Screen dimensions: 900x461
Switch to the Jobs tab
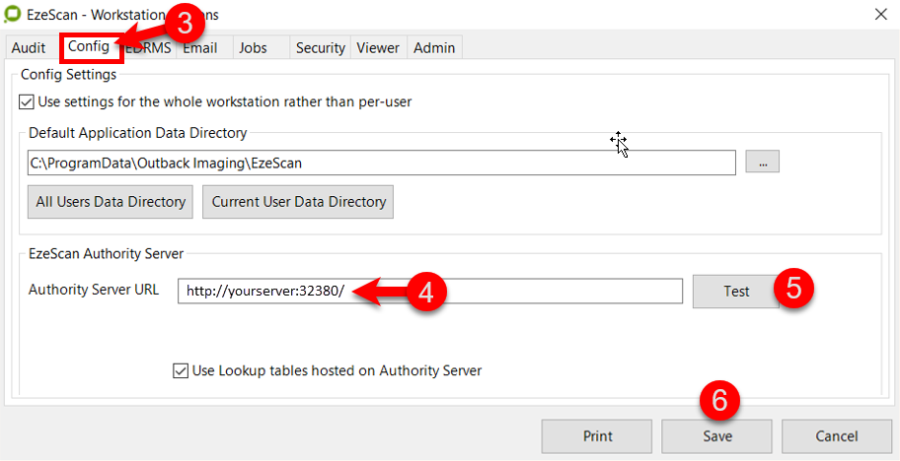point(253,48)
